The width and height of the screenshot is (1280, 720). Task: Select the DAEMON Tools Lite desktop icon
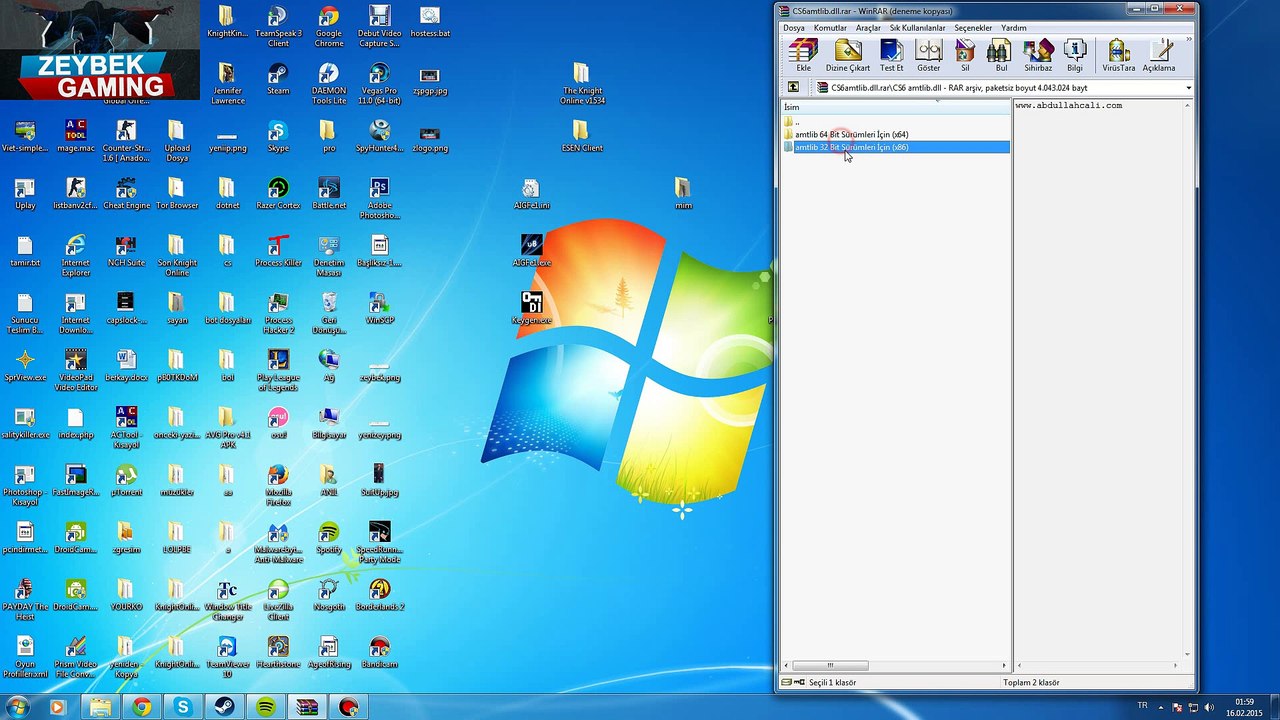click(x=329, y=84)
